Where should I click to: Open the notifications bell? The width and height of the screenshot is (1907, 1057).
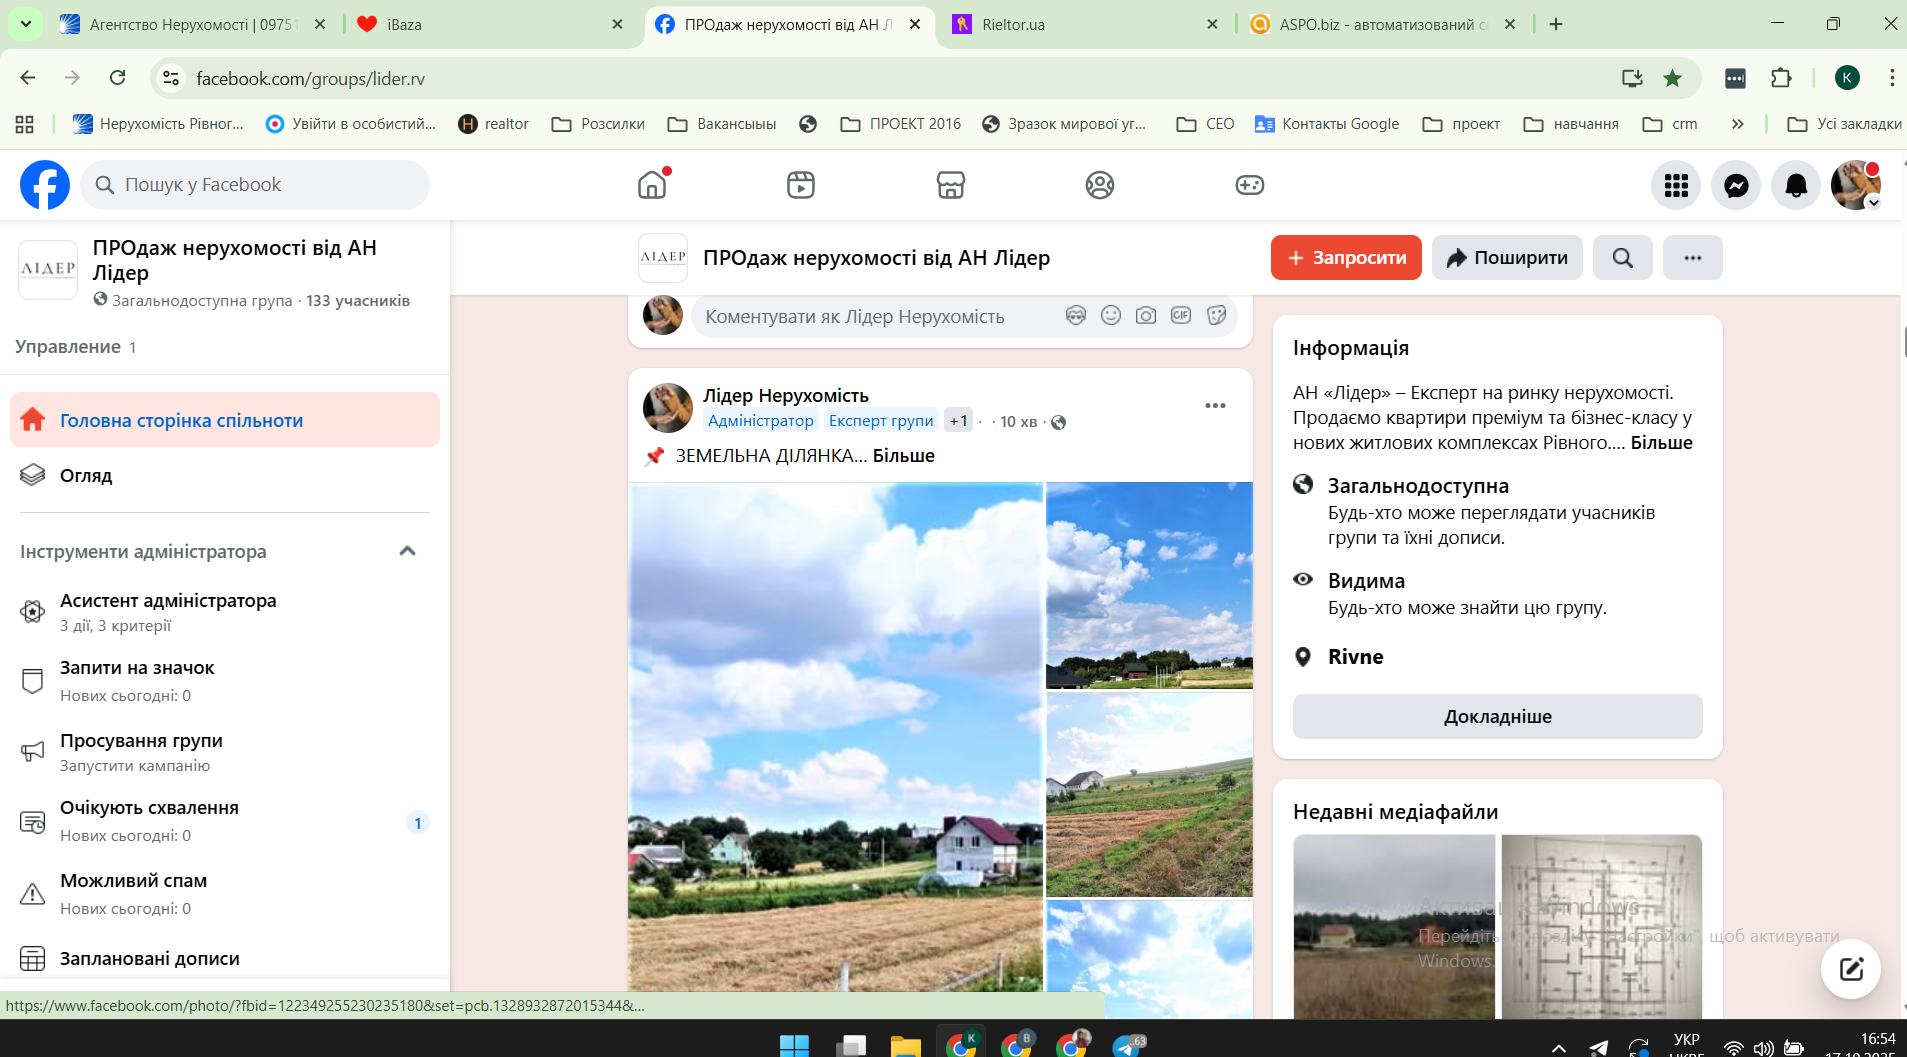tap(1796, 185)
